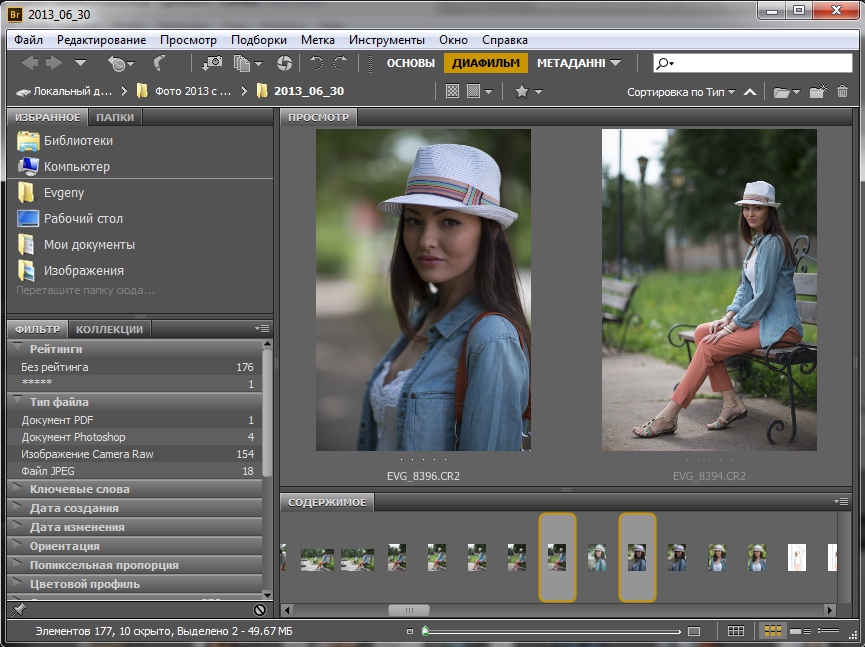Filter by five-star rating

coord(136,383)
